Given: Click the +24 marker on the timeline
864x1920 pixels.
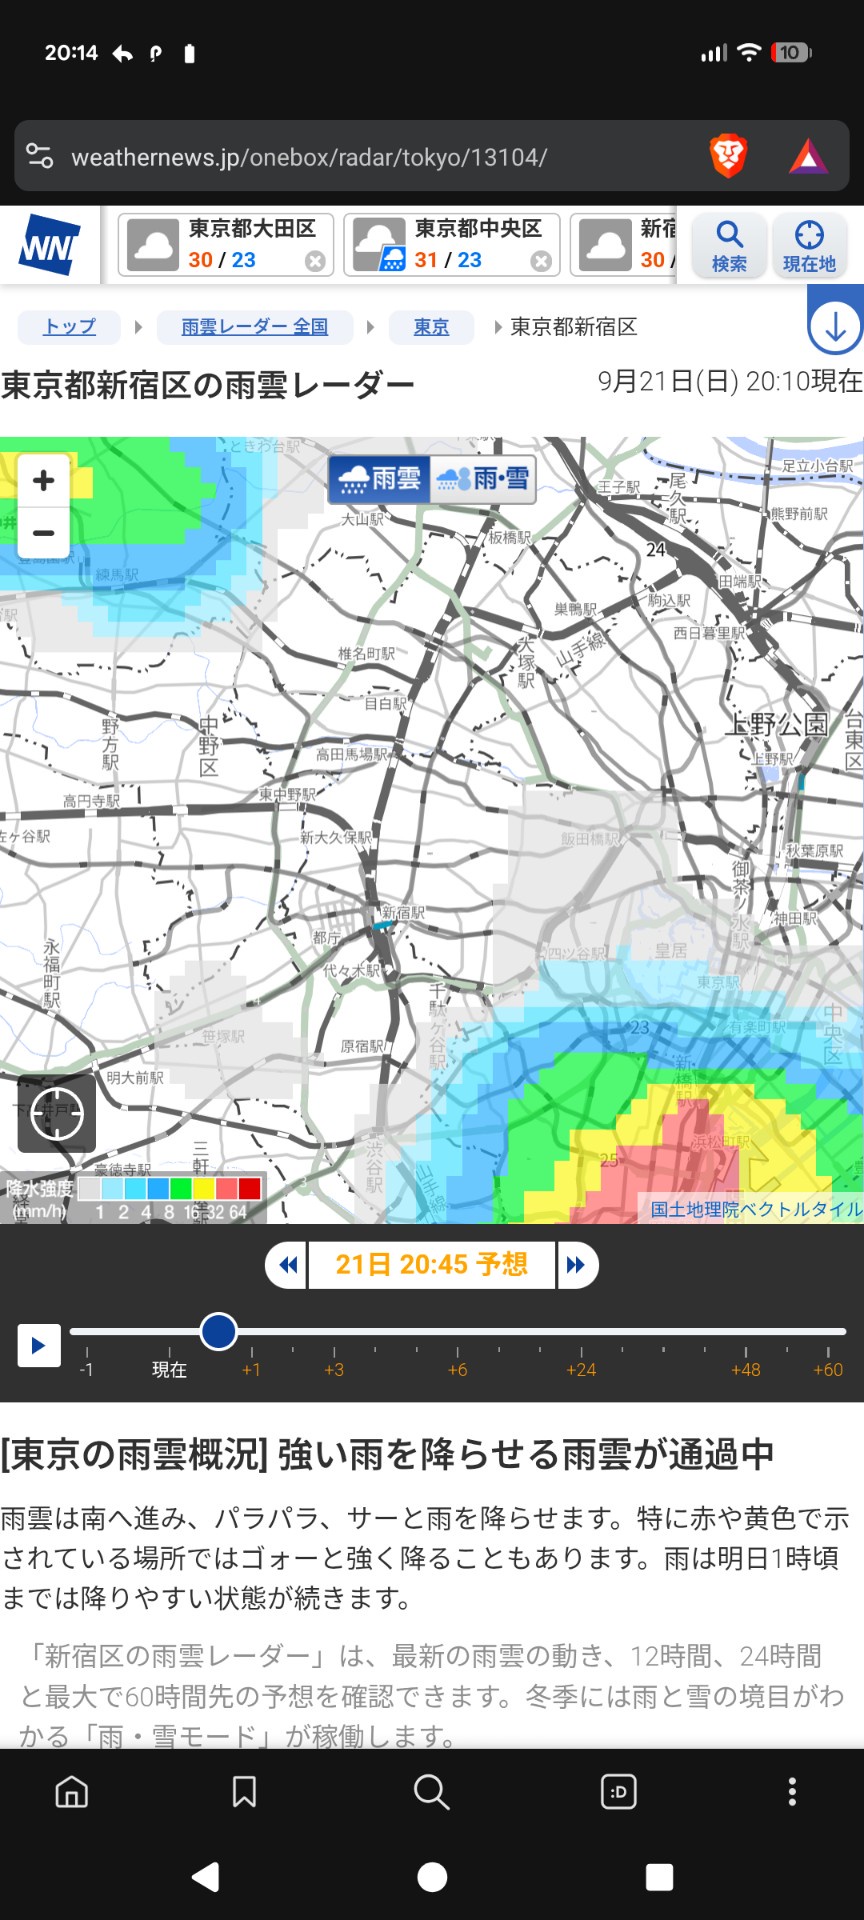Looking at the screenshot, I should (581, 1368).
